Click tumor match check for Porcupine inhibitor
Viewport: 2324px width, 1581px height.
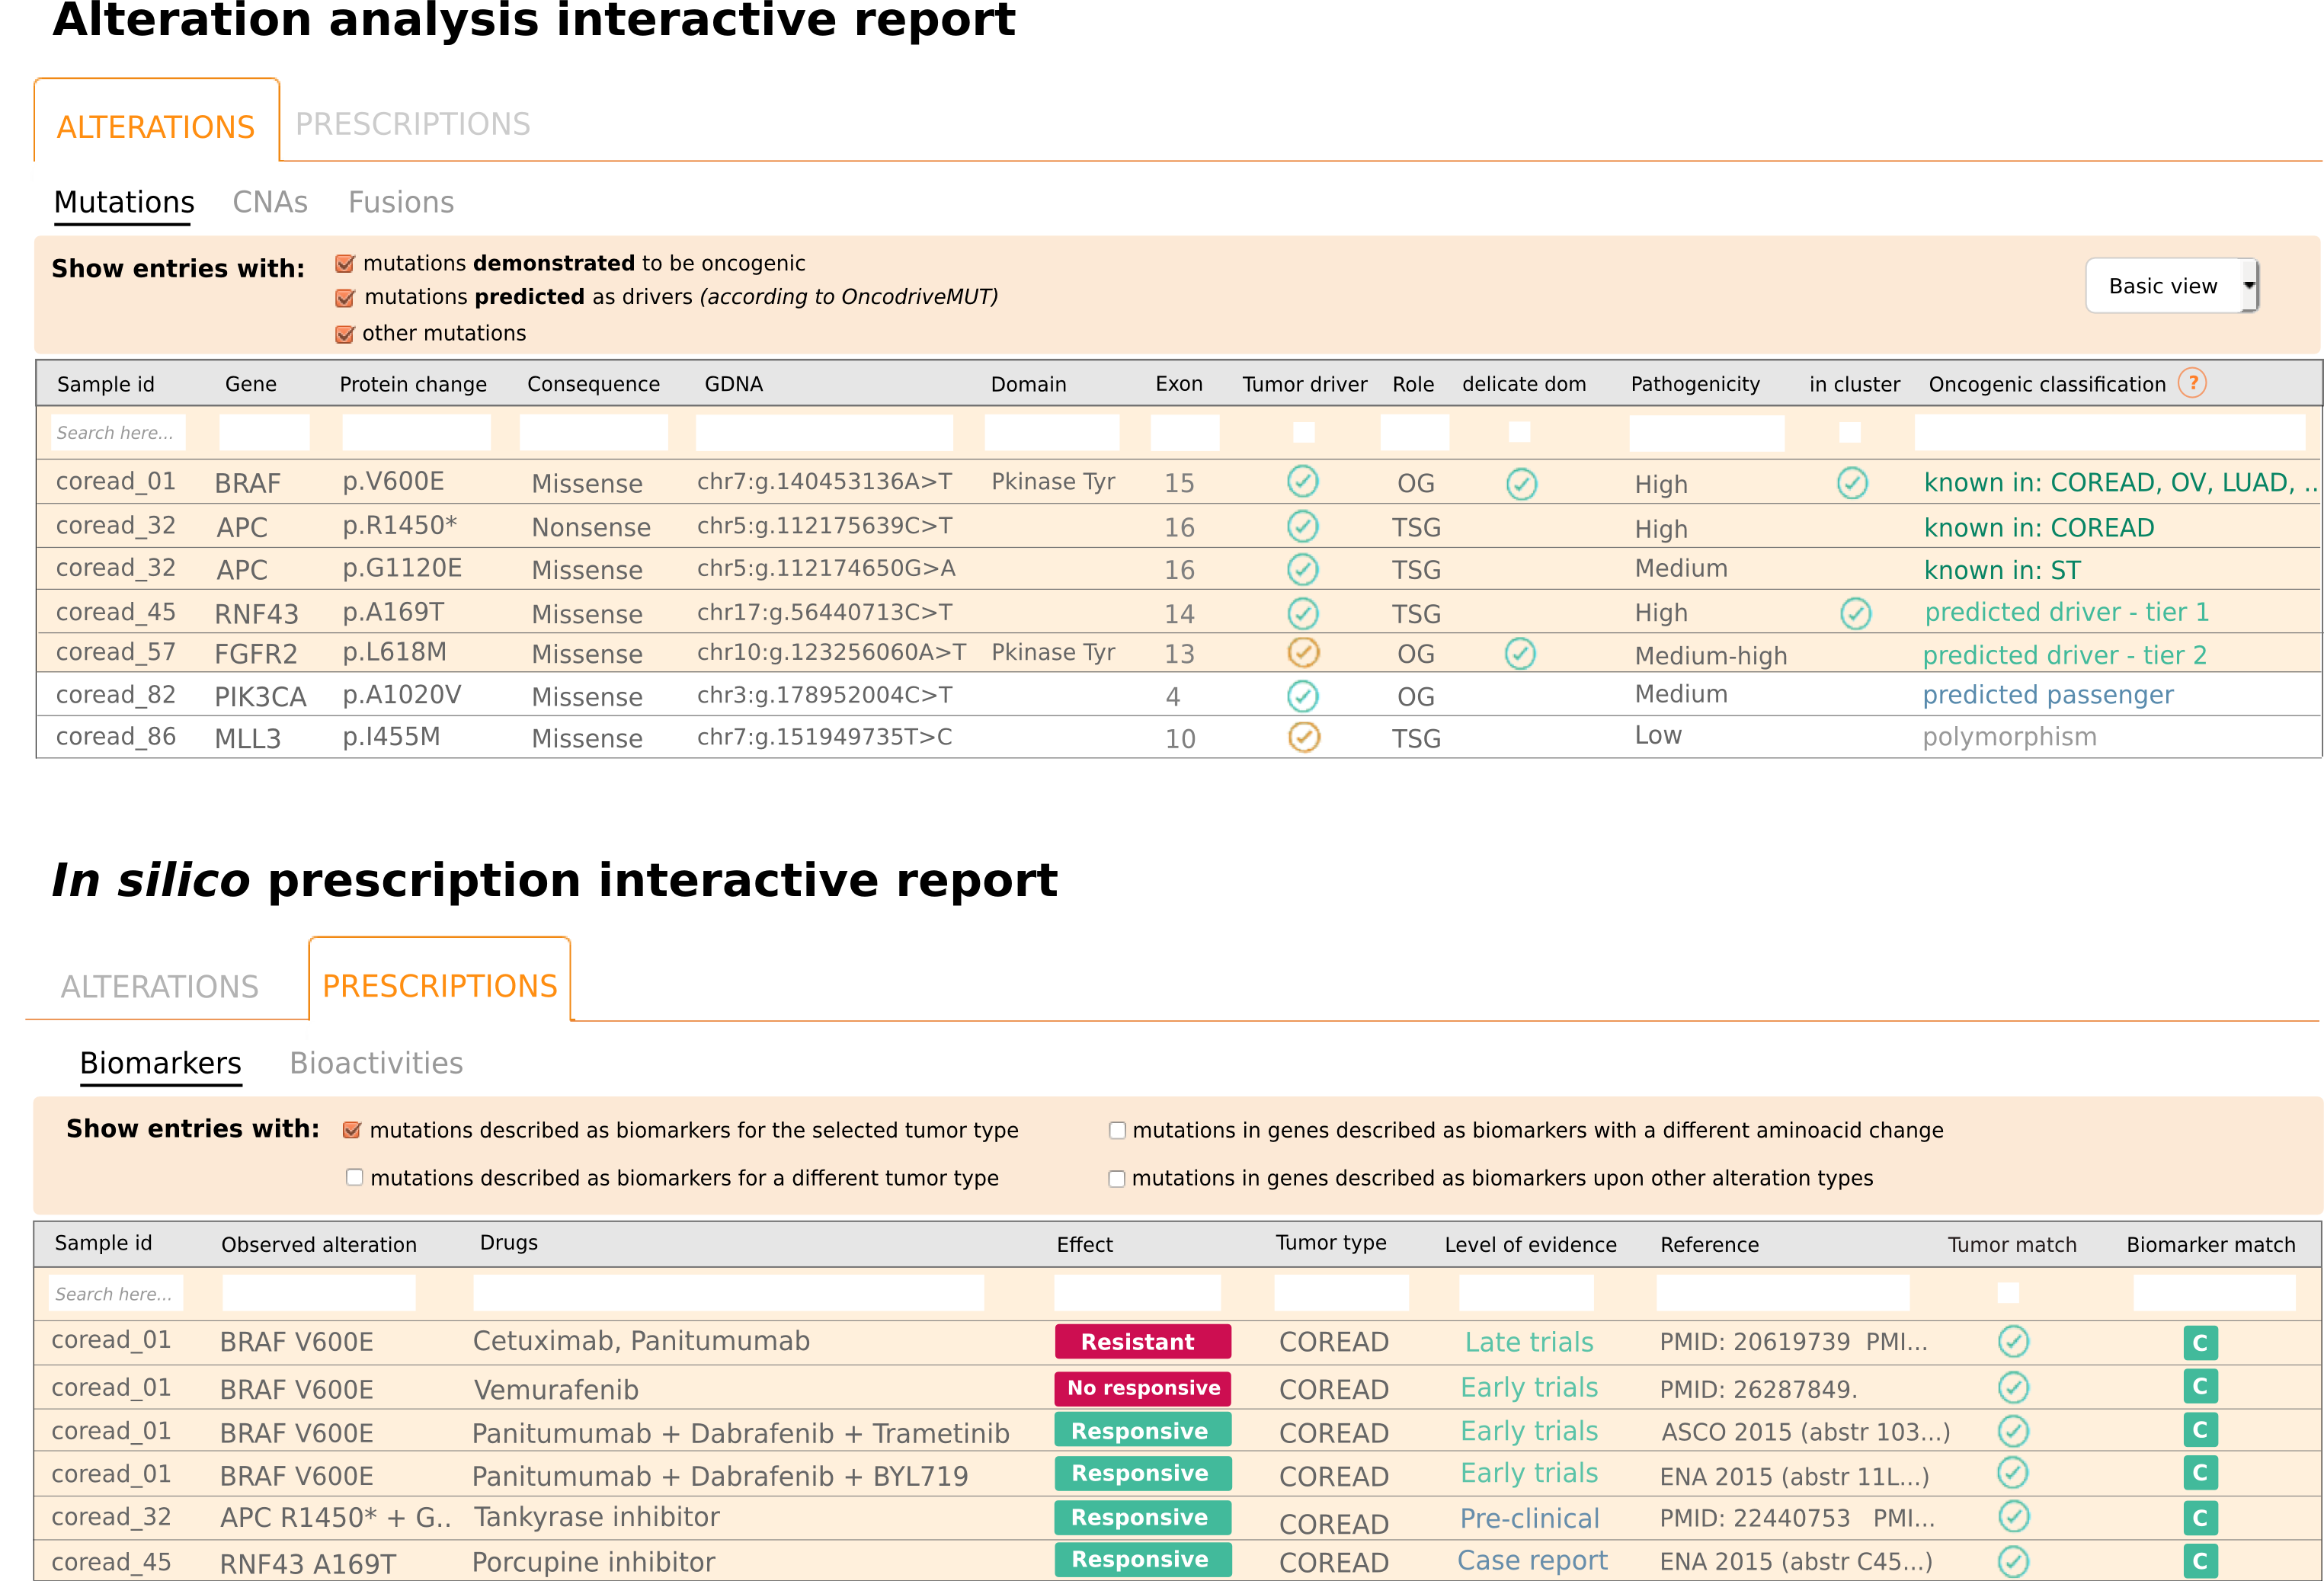2012,1560
